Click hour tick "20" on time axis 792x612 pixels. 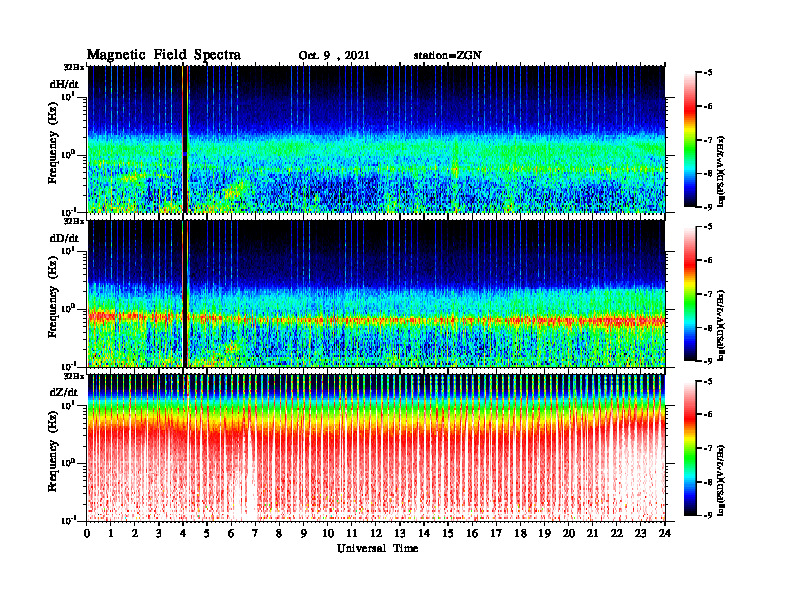point(569,534)
